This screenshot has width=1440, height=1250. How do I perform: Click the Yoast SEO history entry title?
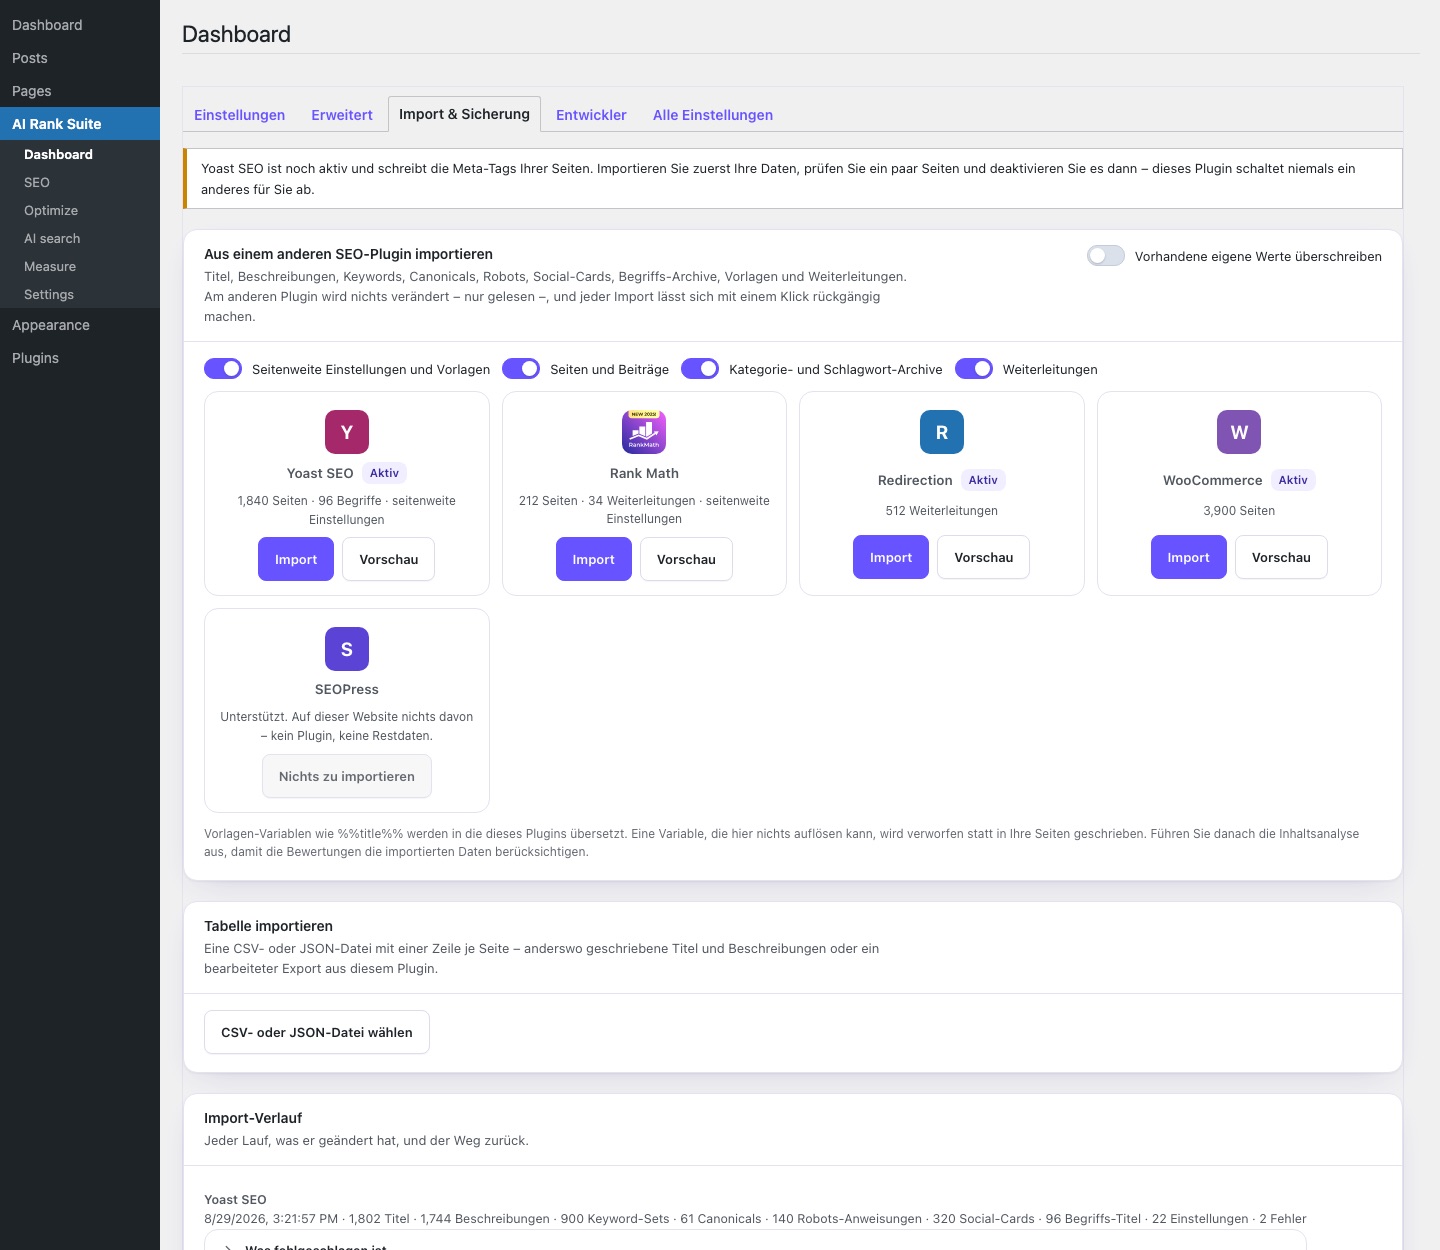coord(235,1199)
